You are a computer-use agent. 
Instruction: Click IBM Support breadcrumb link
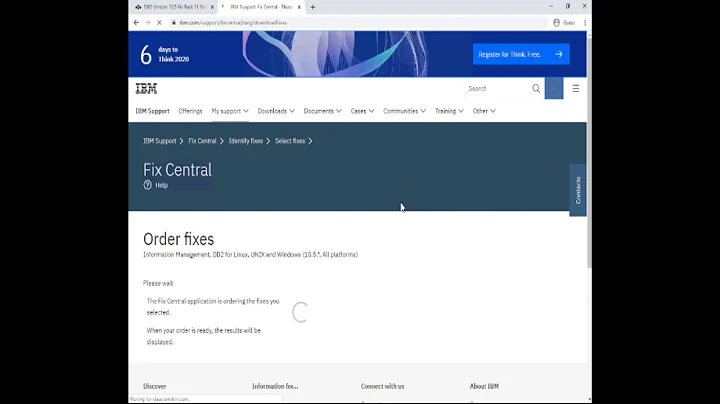pos(159,141)
